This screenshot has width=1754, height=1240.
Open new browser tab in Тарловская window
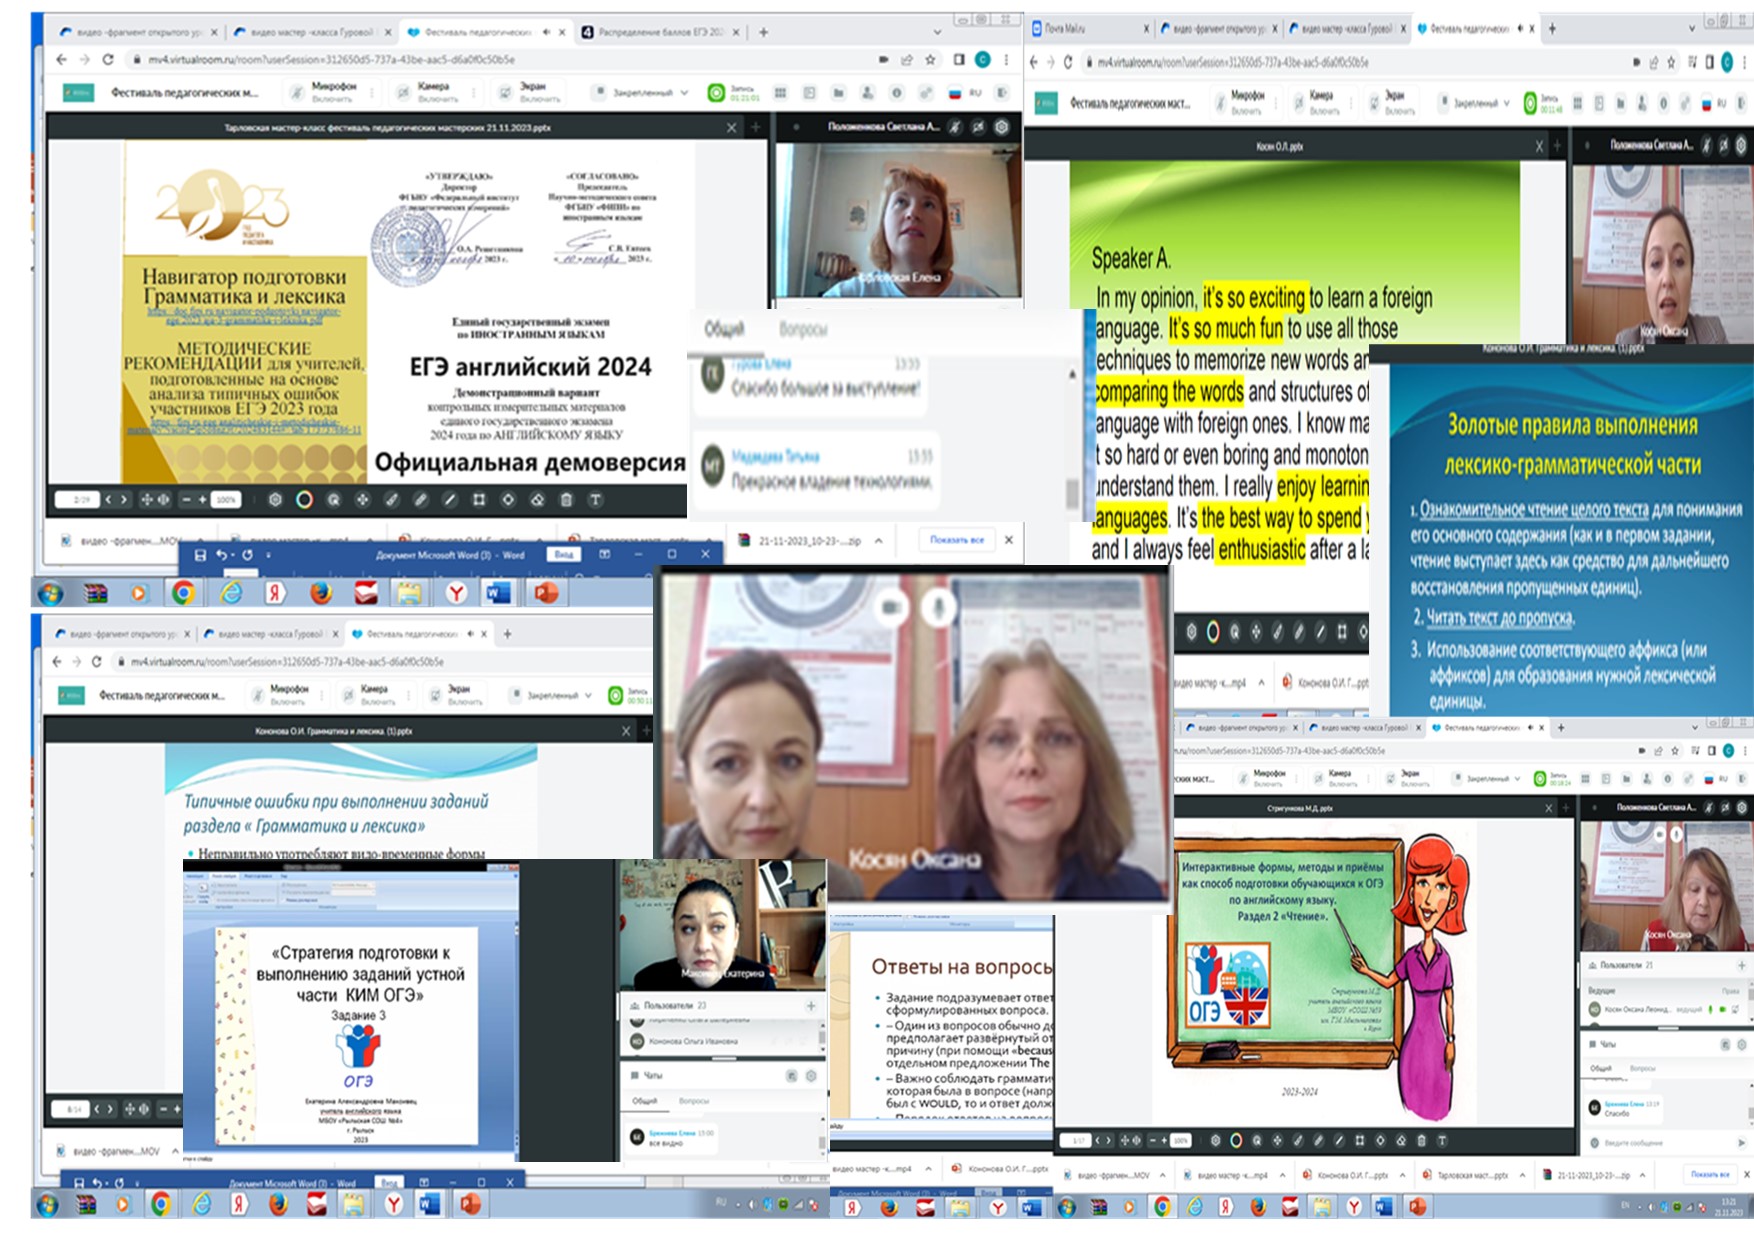[x=763, y=32]
